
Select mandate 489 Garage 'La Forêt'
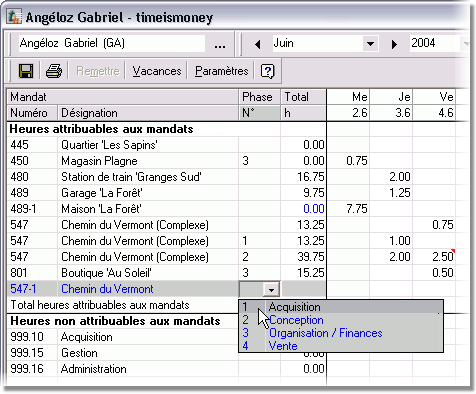click(166, 193)
